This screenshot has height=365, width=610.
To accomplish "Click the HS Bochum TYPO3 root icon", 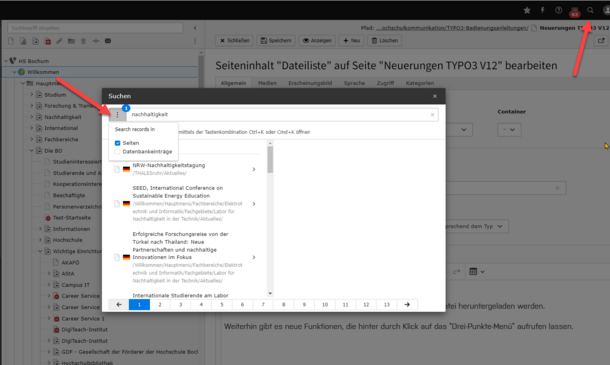I will [x=13, y=61].
